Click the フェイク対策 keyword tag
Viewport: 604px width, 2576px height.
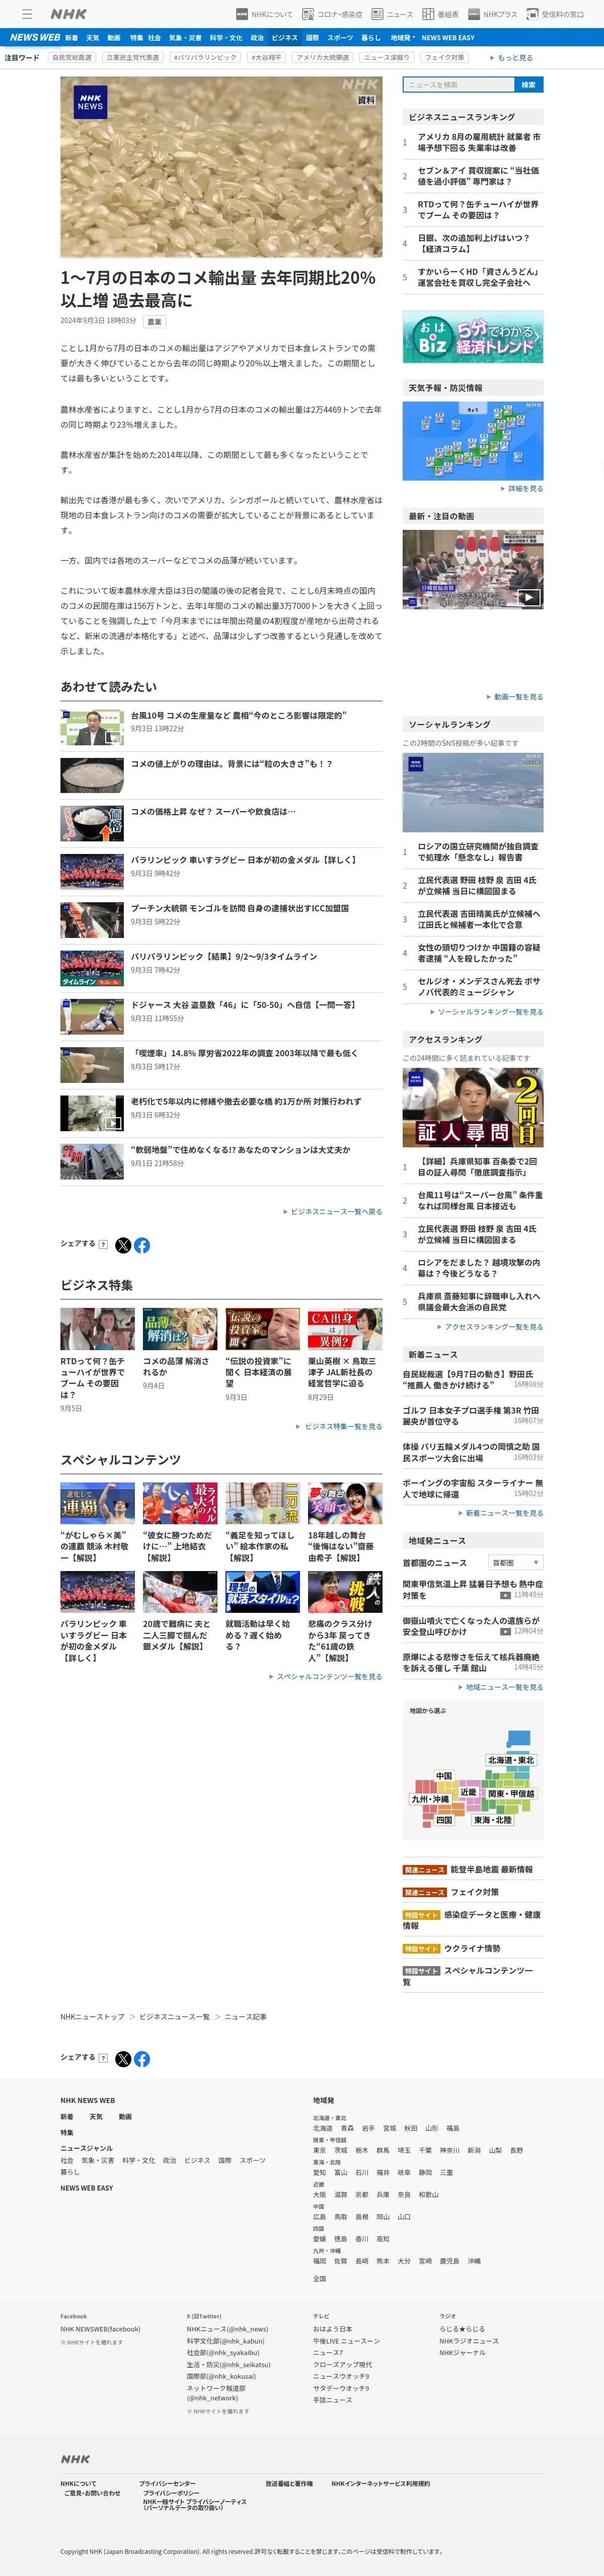point(445,58)
